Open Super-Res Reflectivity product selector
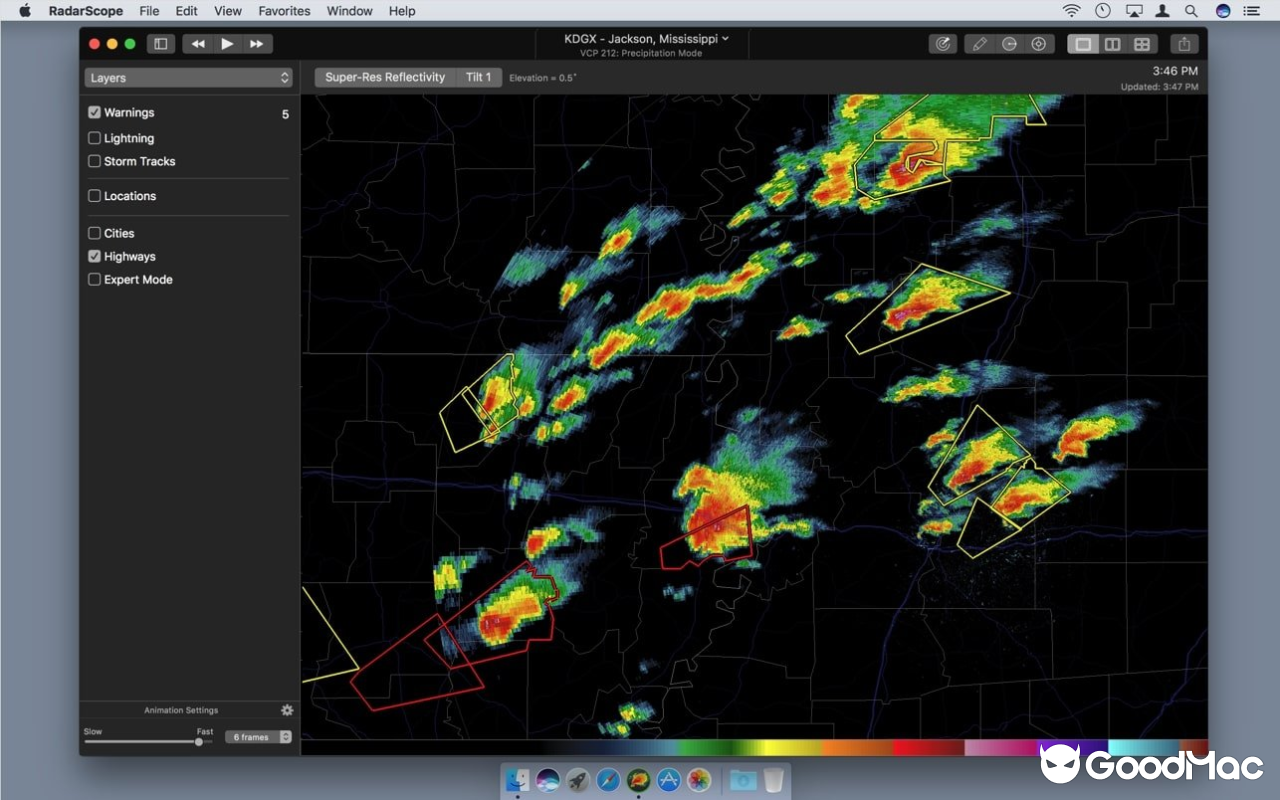 click(x=385, y=77)
